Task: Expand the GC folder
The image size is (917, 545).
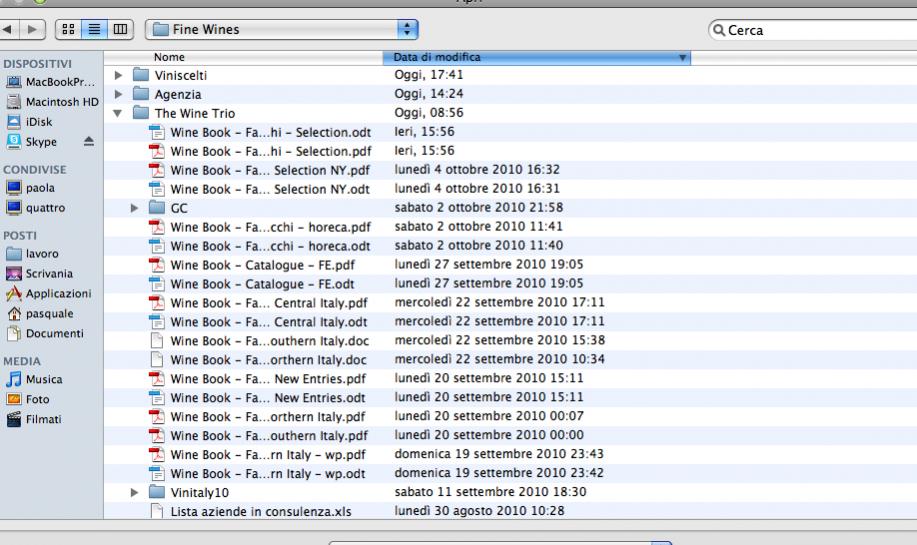Action: (134, 208)
